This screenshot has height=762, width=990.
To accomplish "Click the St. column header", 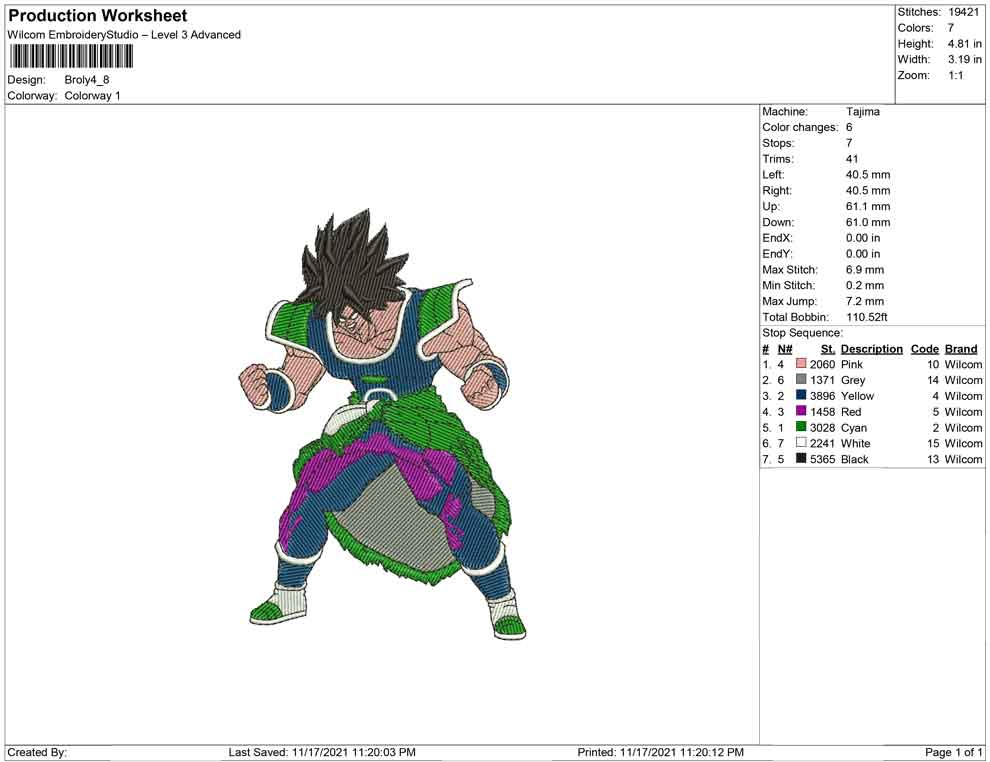I will point(827,349).
